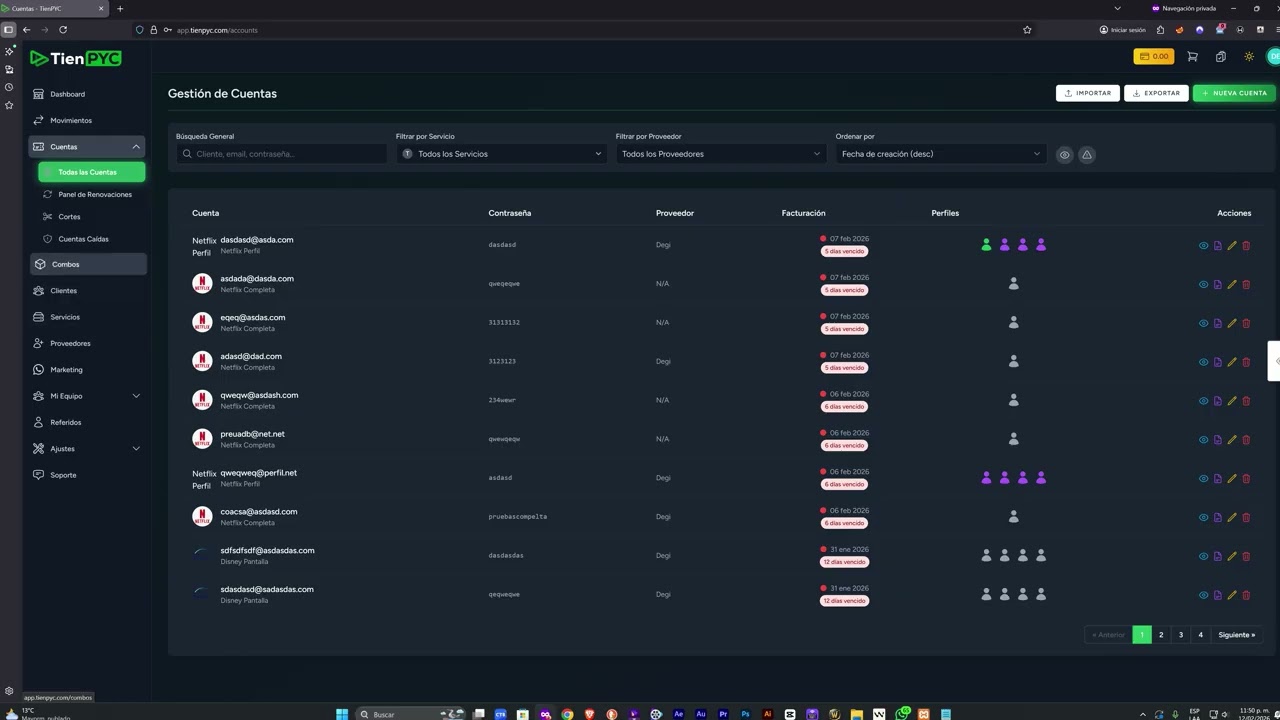This screenshot has height=720, width=1280.
Task: Toggle password visibility eye next to sort dropdown
Action: point(1064,155)
